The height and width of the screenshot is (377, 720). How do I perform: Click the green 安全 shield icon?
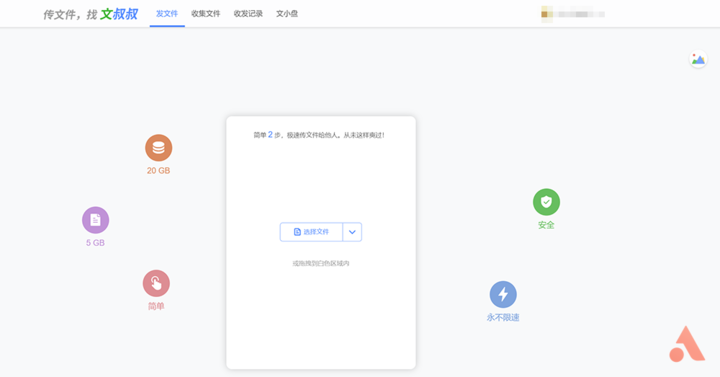pos(546,202)
